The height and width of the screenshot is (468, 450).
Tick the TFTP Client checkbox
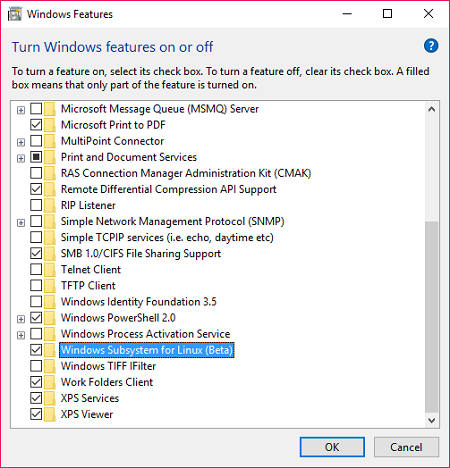pyautogui.click(x=36, y=285)
